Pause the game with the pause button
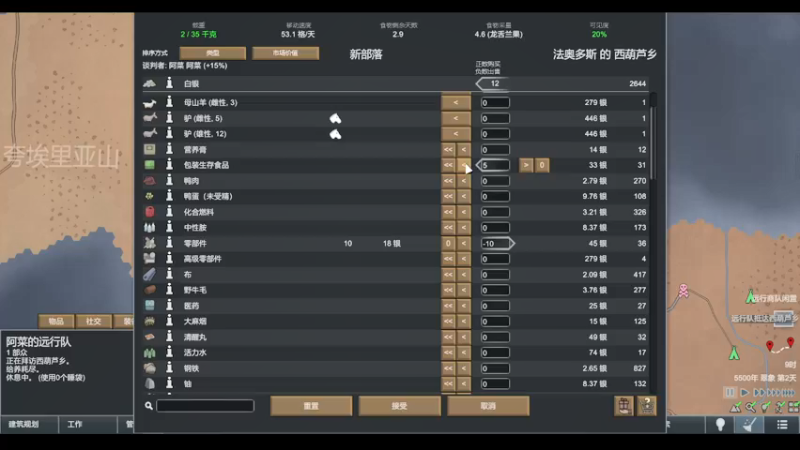The width and height of the screenshot is (800, 450). click(x=730, y=392)
